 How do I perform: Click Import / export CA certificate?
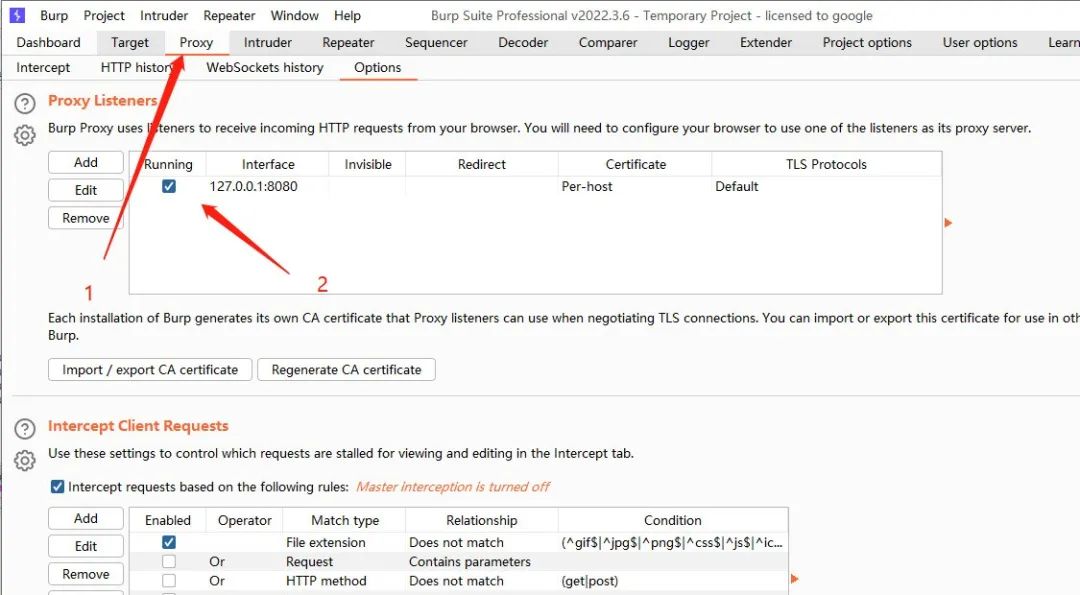150,370
